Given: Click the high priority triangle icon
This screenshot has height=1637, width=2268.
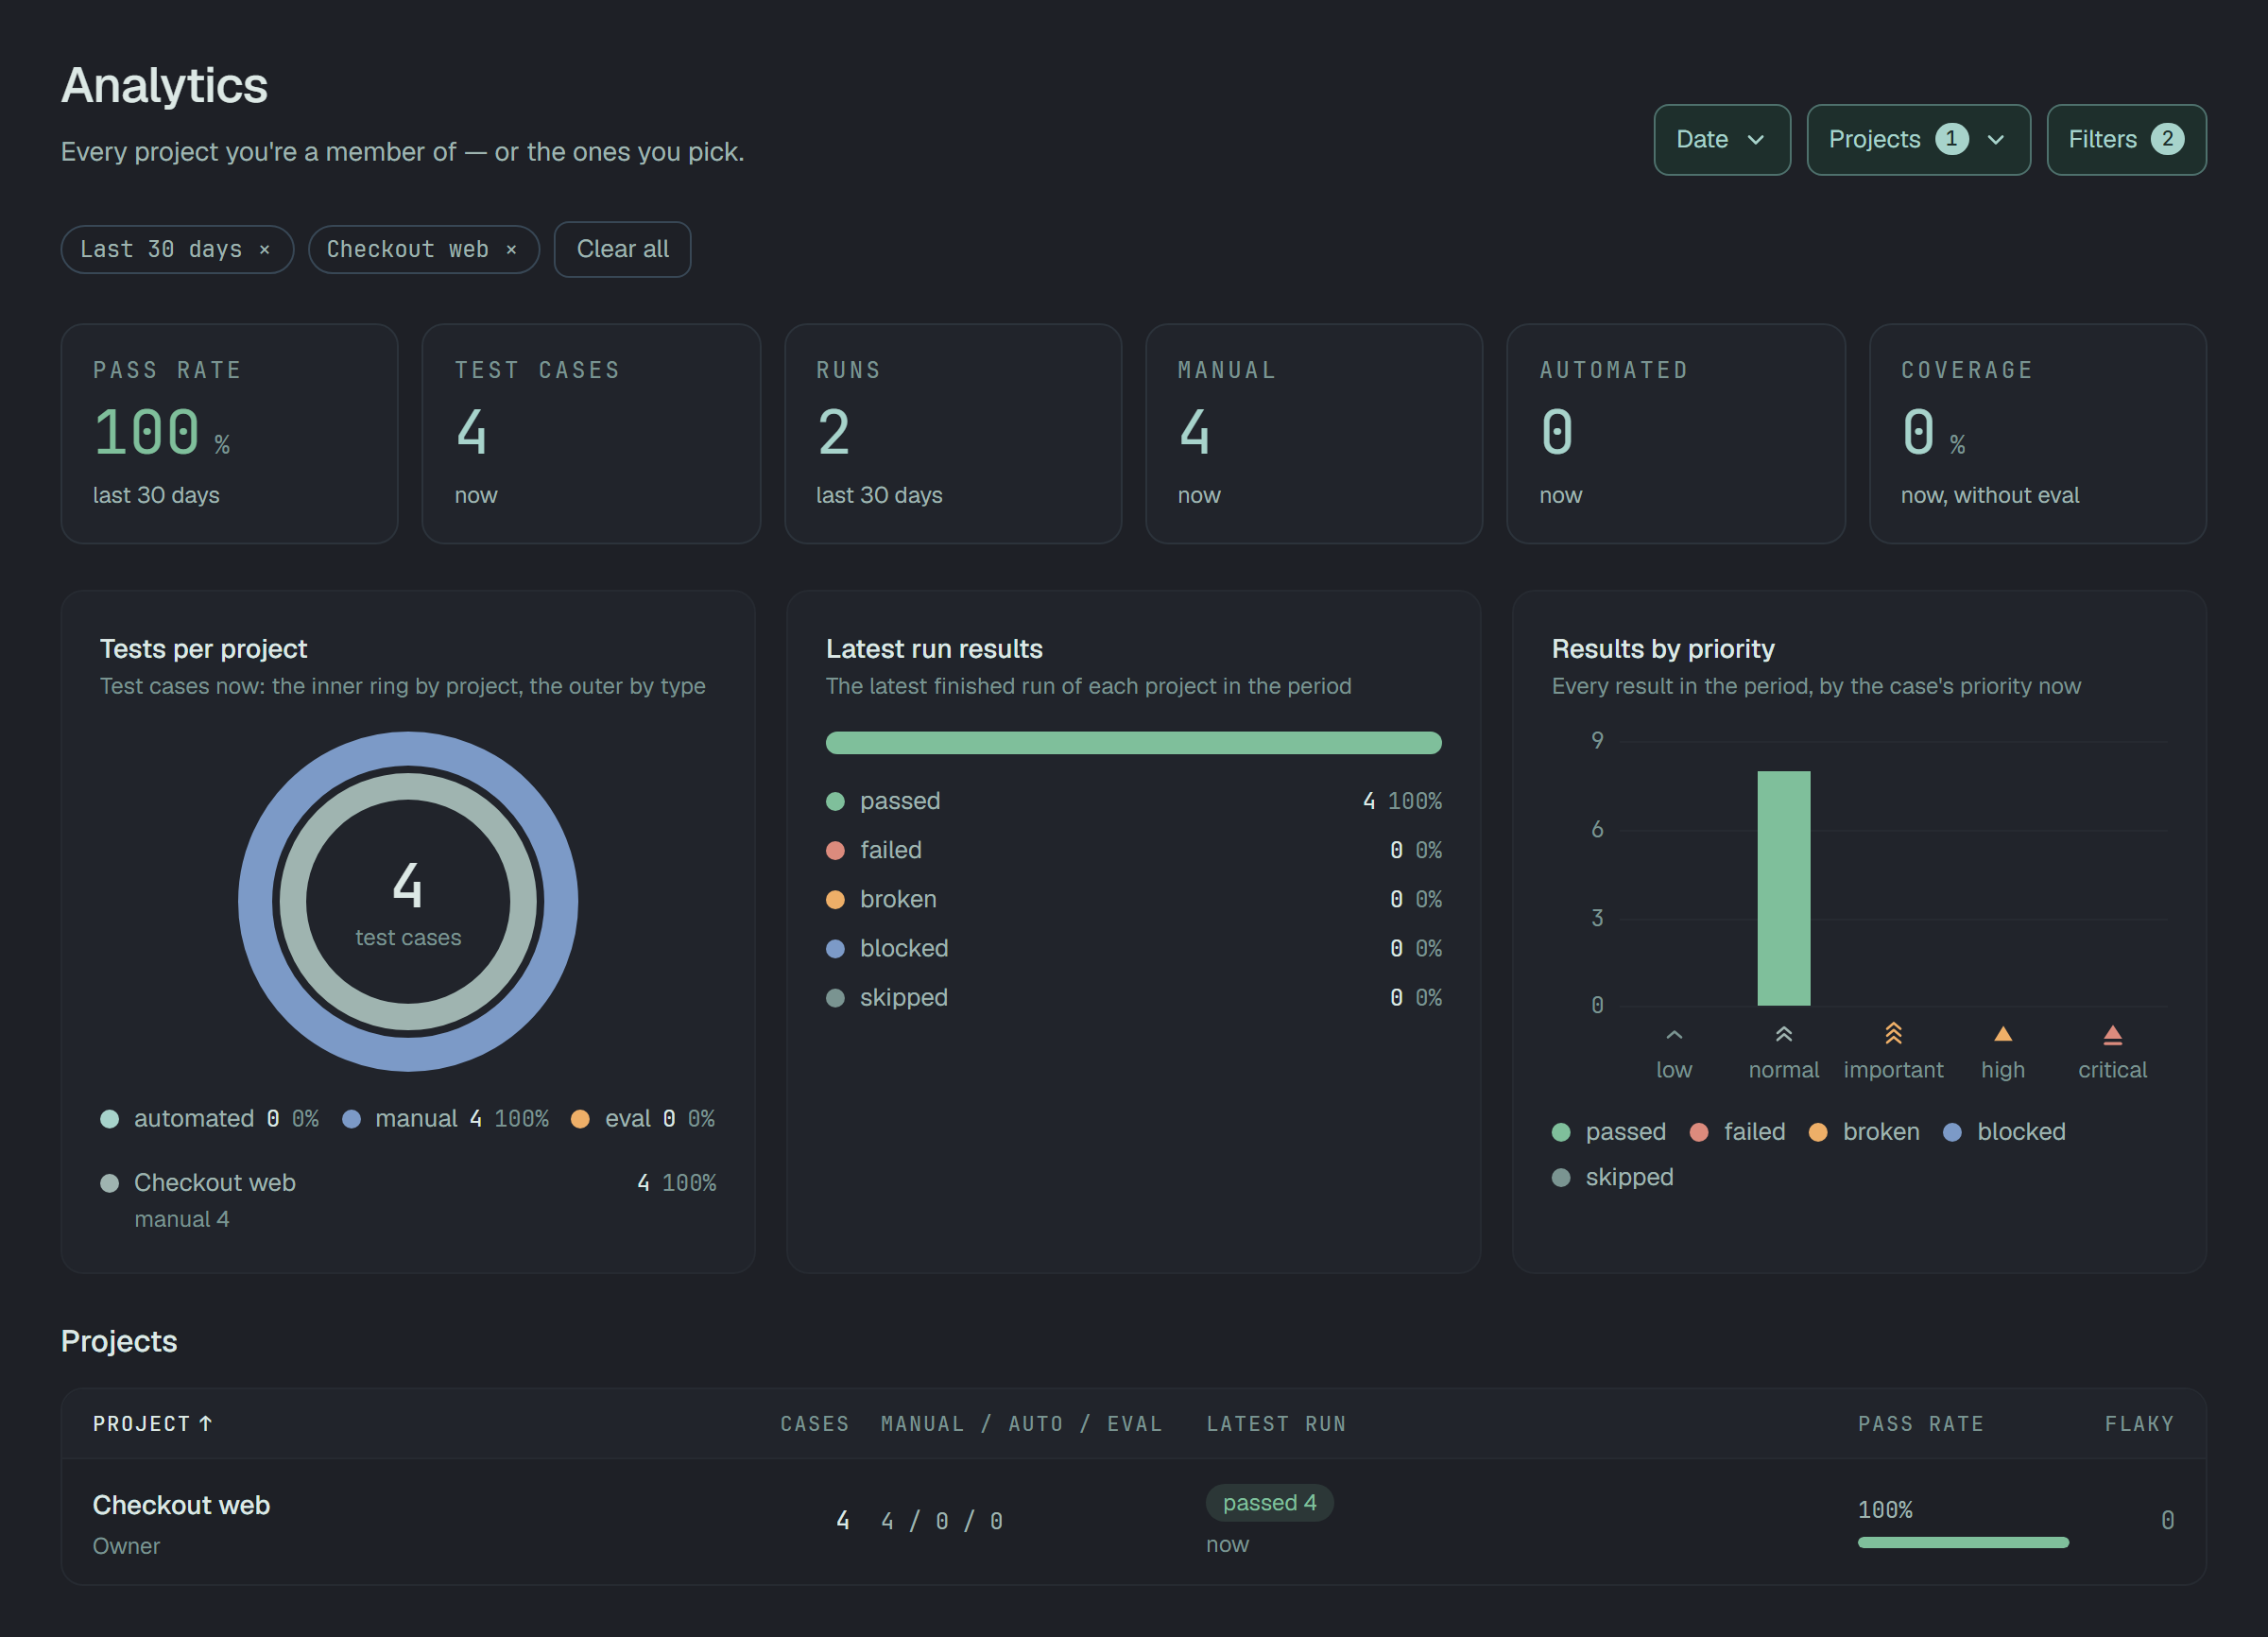Looking at the screenshot, I should [2002, 1034].
